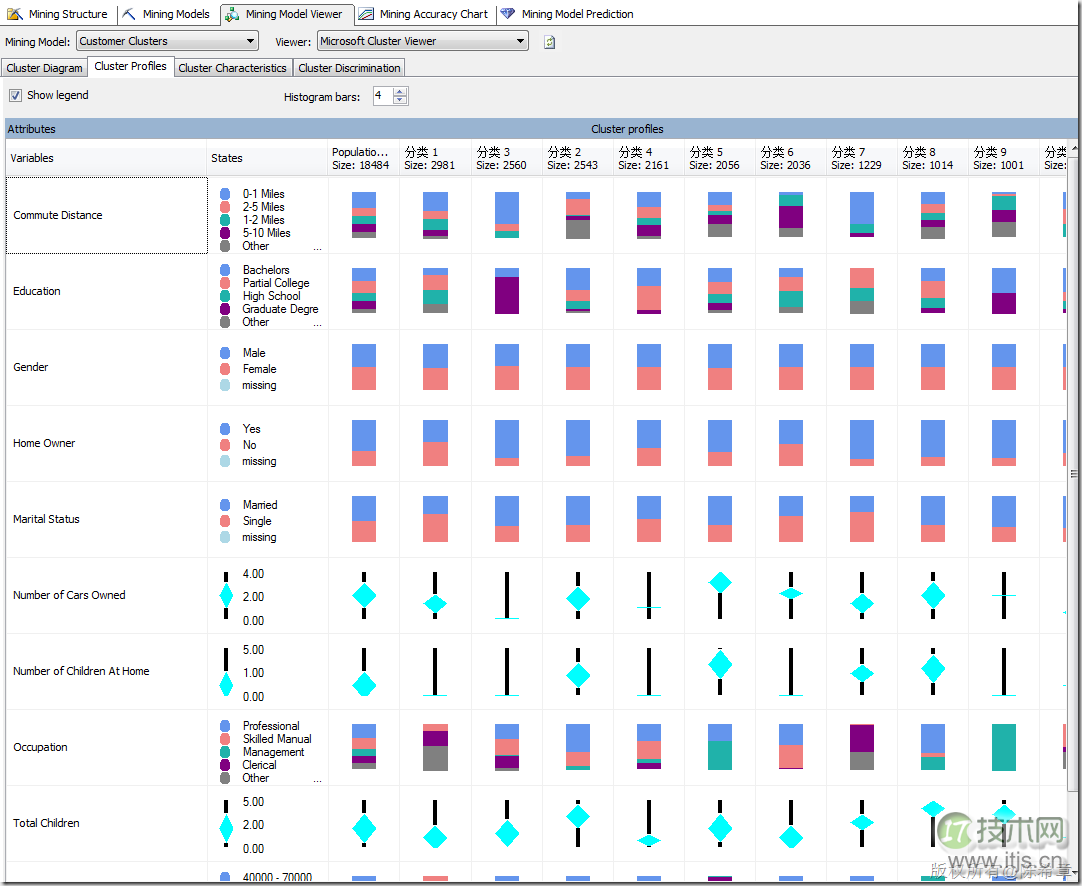Open the Cluster Characteristics tab
This screenshot has width=1082, height=886.
pos(232,68)
